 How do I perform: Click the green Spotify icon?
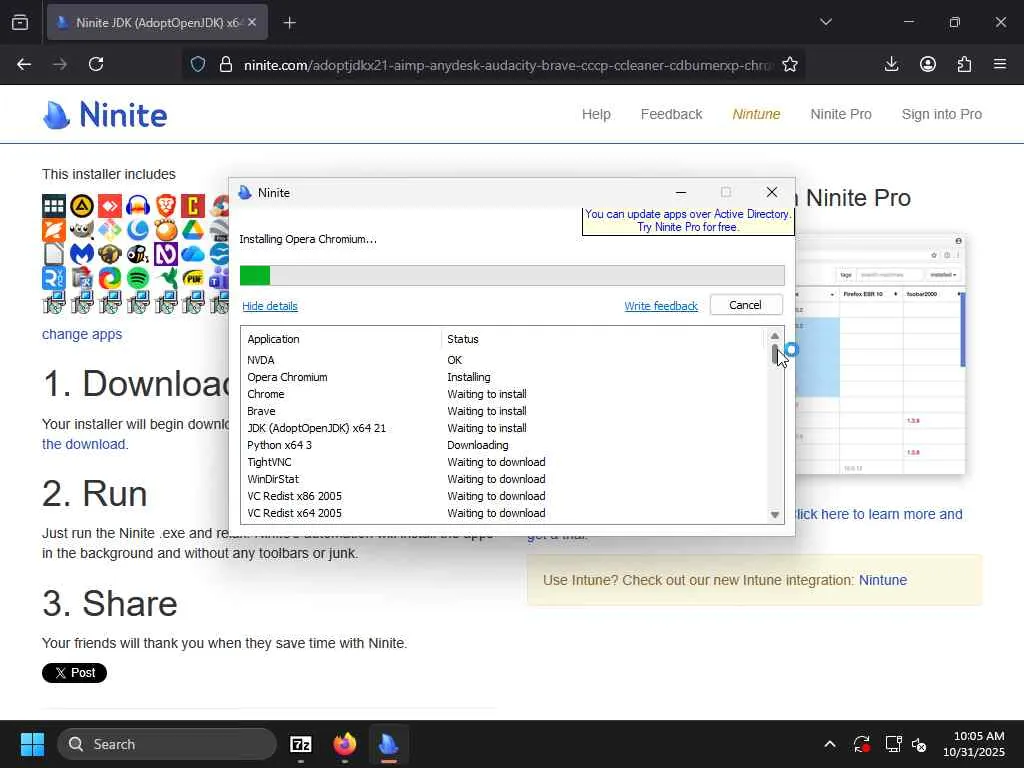tap(138, 278)
